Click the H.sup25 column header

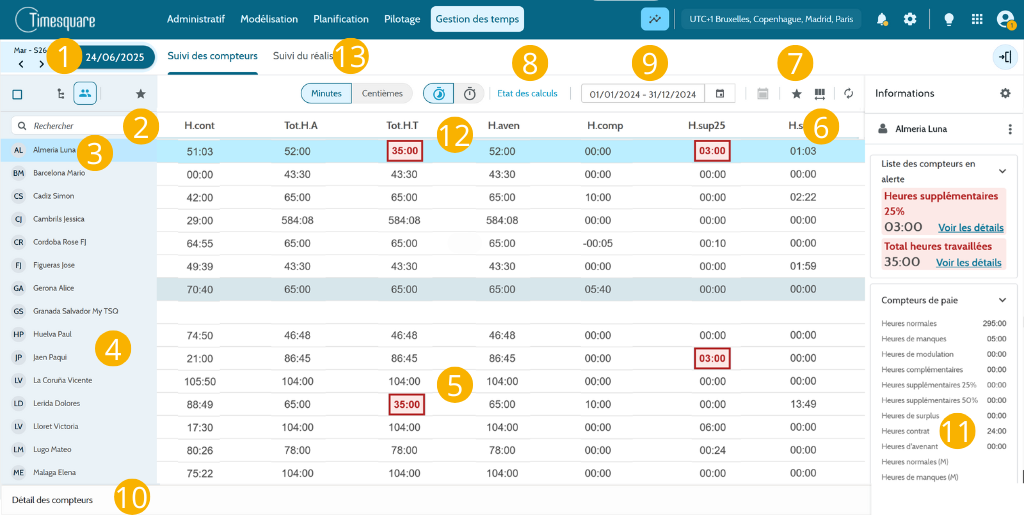point(707,126)
